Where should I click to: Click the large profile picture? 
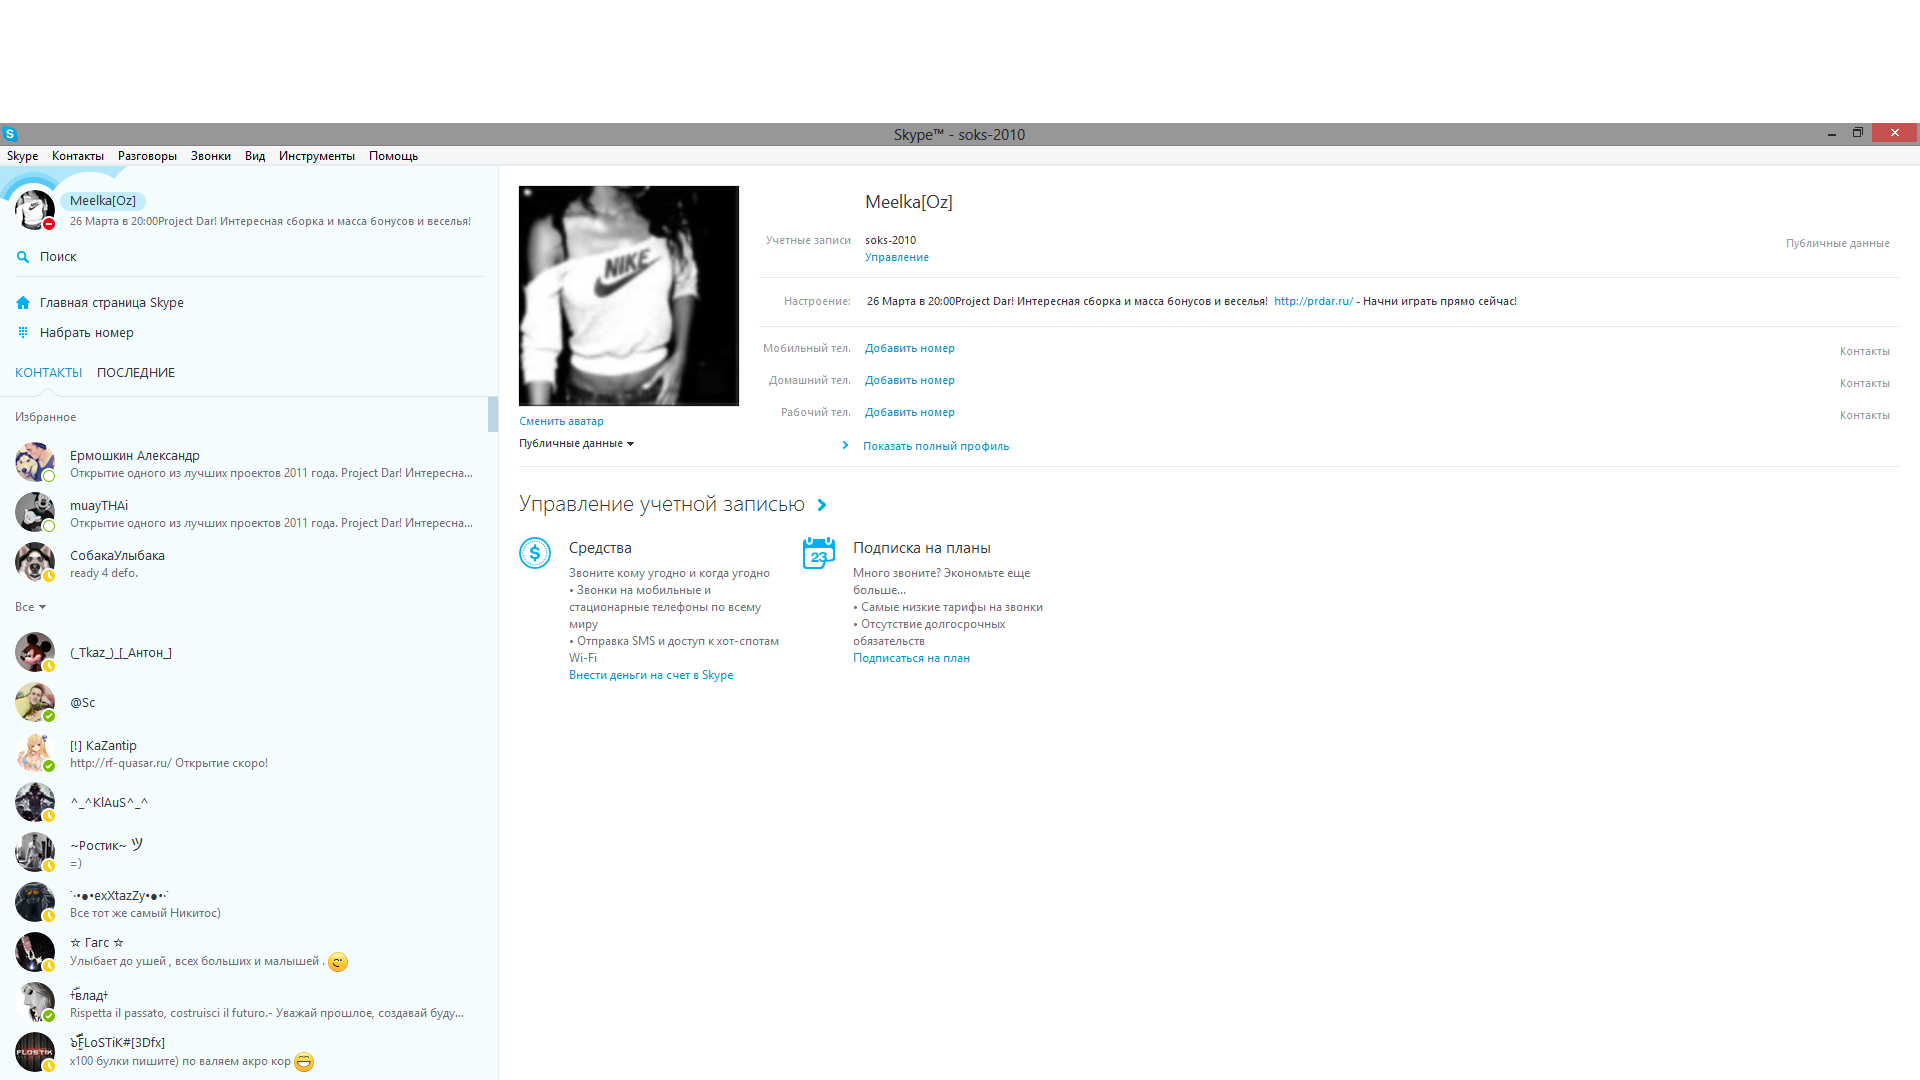(629, 296)
